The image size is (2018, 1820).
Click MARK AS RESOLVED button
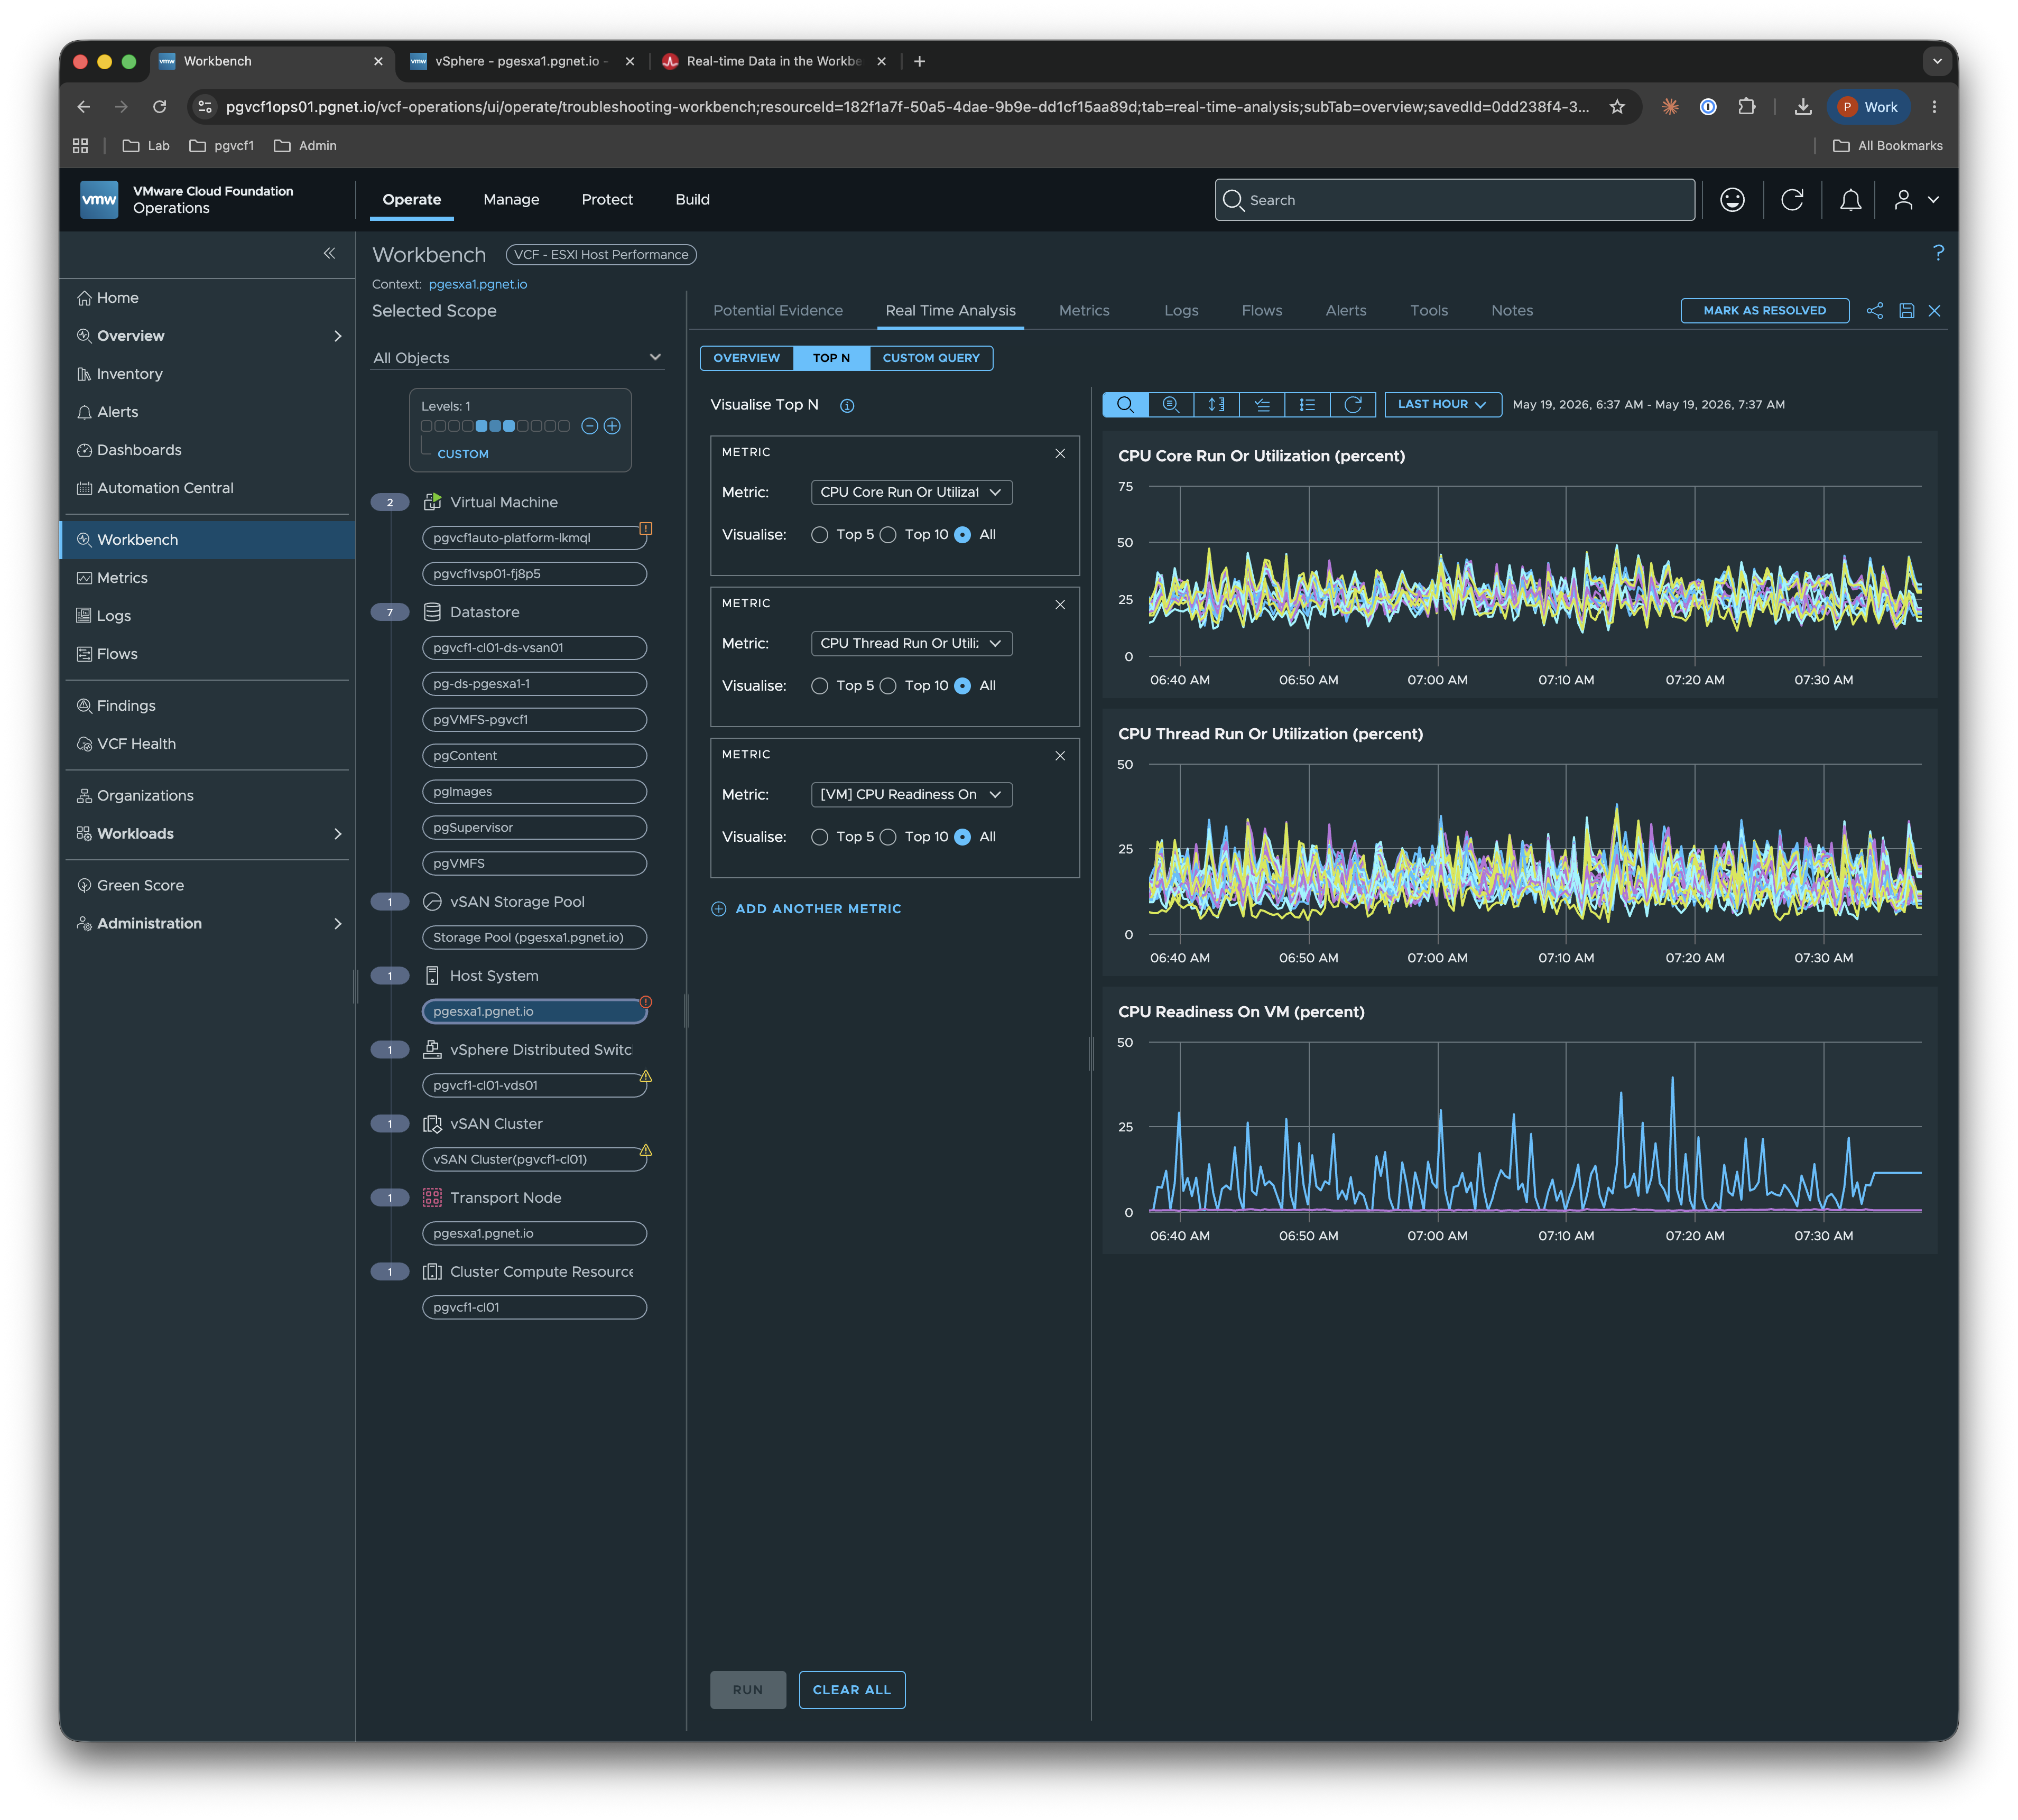[x=1764, y=311]
